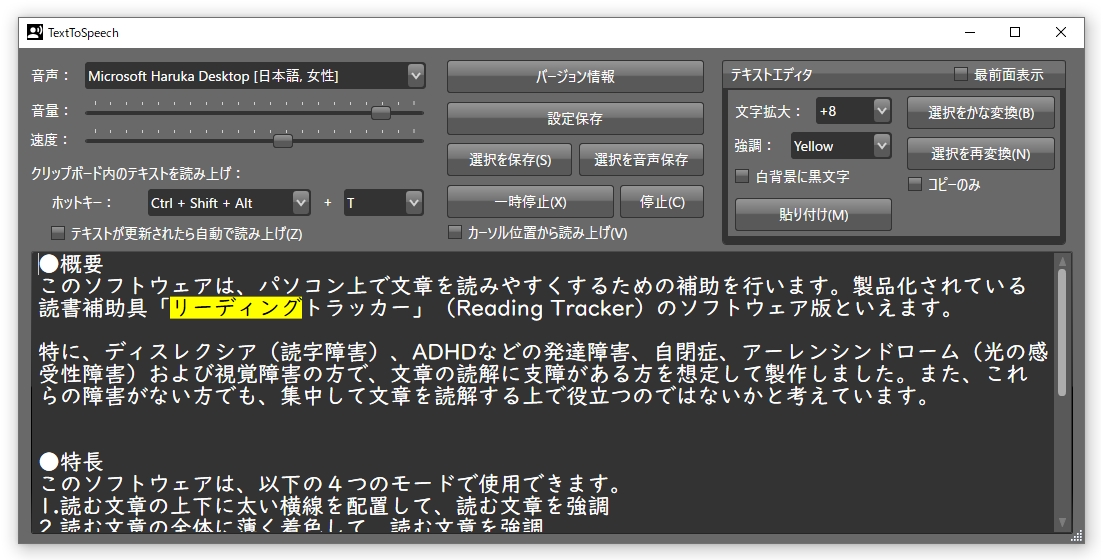
Task: Click the 設定保存 button
Action: click(x=575, y=119)
